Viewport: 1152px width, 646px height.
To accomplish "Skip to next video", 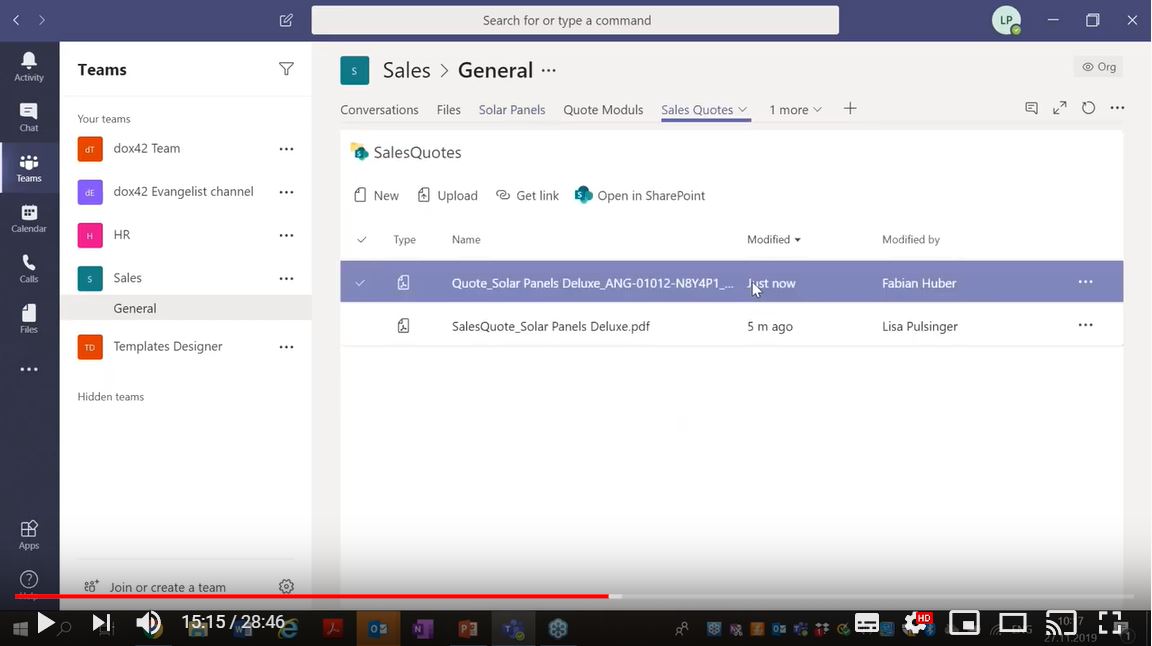I will coord(101,623).
